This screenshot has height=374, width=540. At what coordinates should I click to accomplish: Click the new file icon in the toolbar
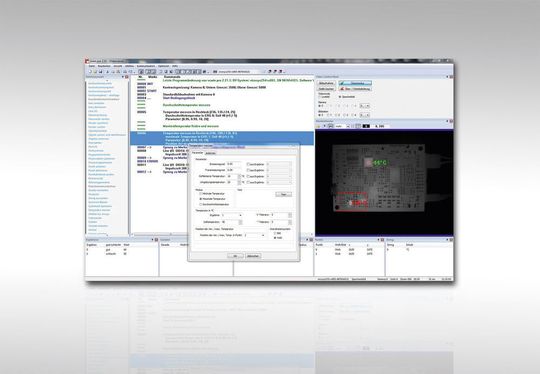point(90,72)
